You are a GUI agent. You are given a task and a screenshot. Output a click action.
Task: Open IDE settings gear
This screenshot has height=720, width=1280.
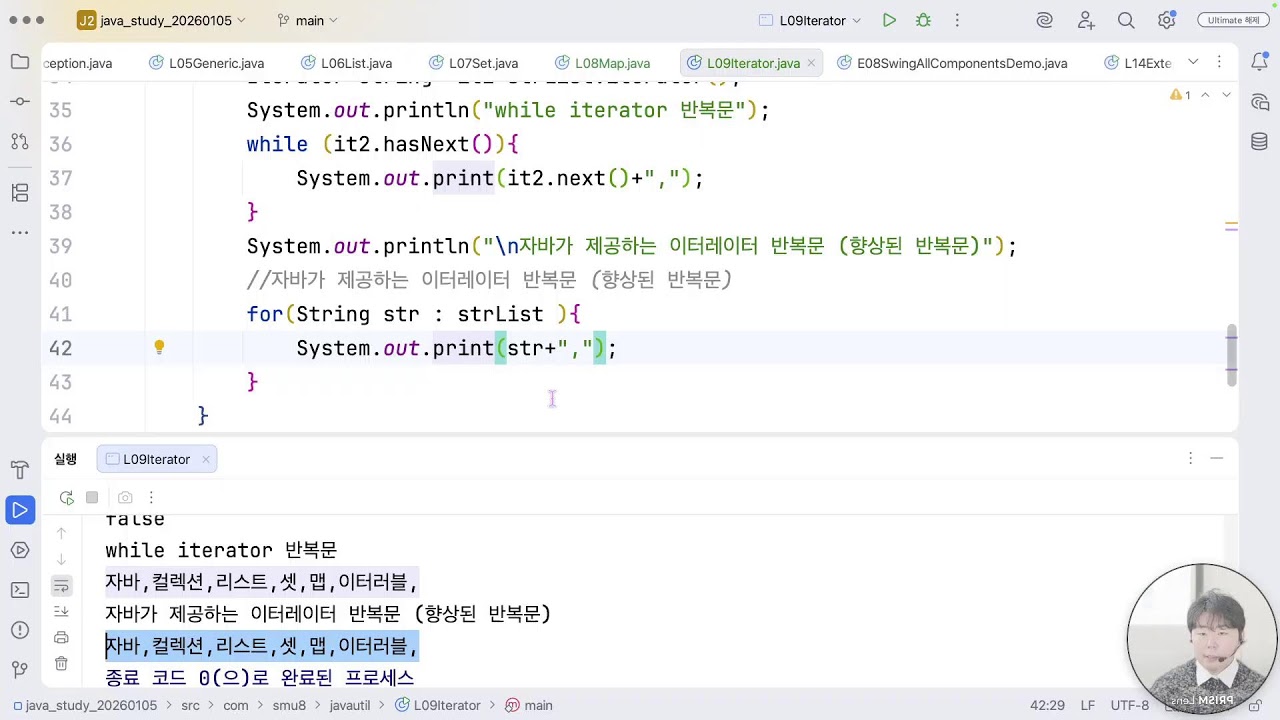[x=1166, y=20]
